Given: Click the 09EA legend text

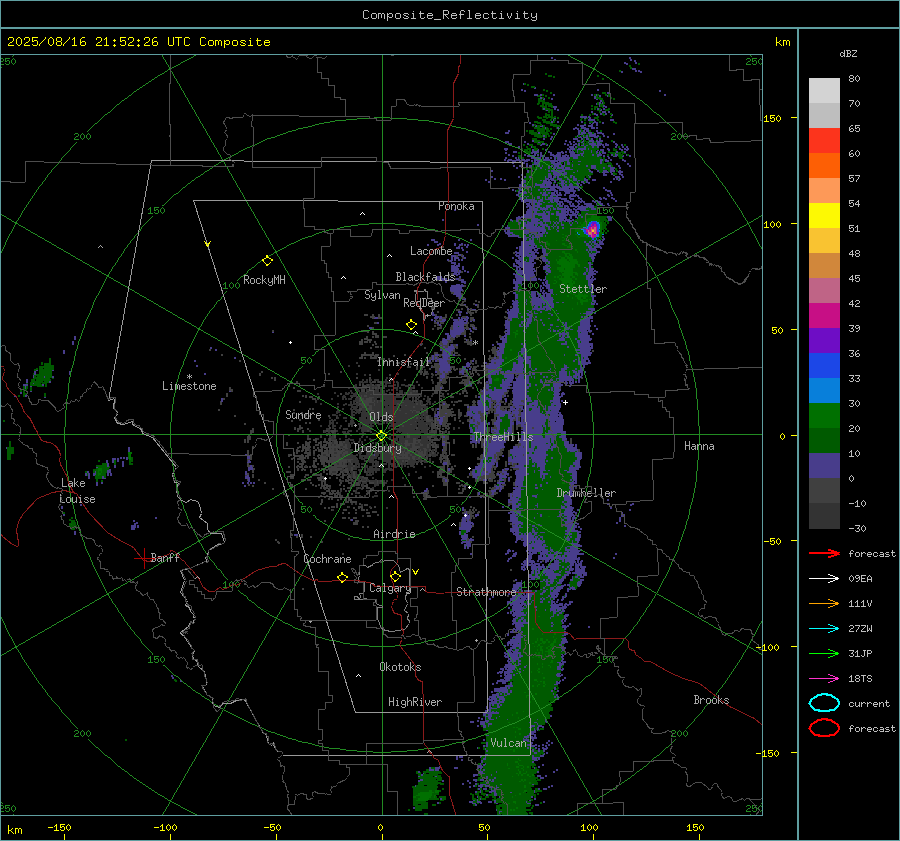Looking at the screenshot, I should click(860, 579).
